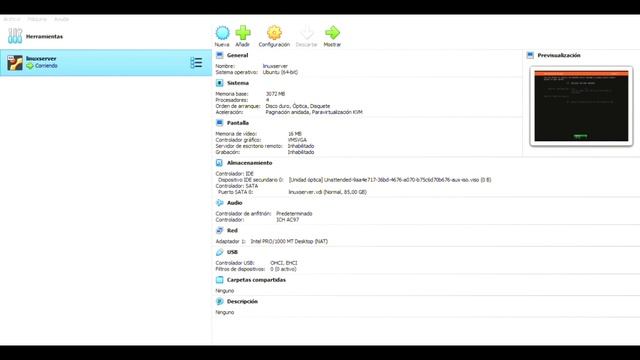Click the 'Corriendo' status text

click(x=46, y=66)
